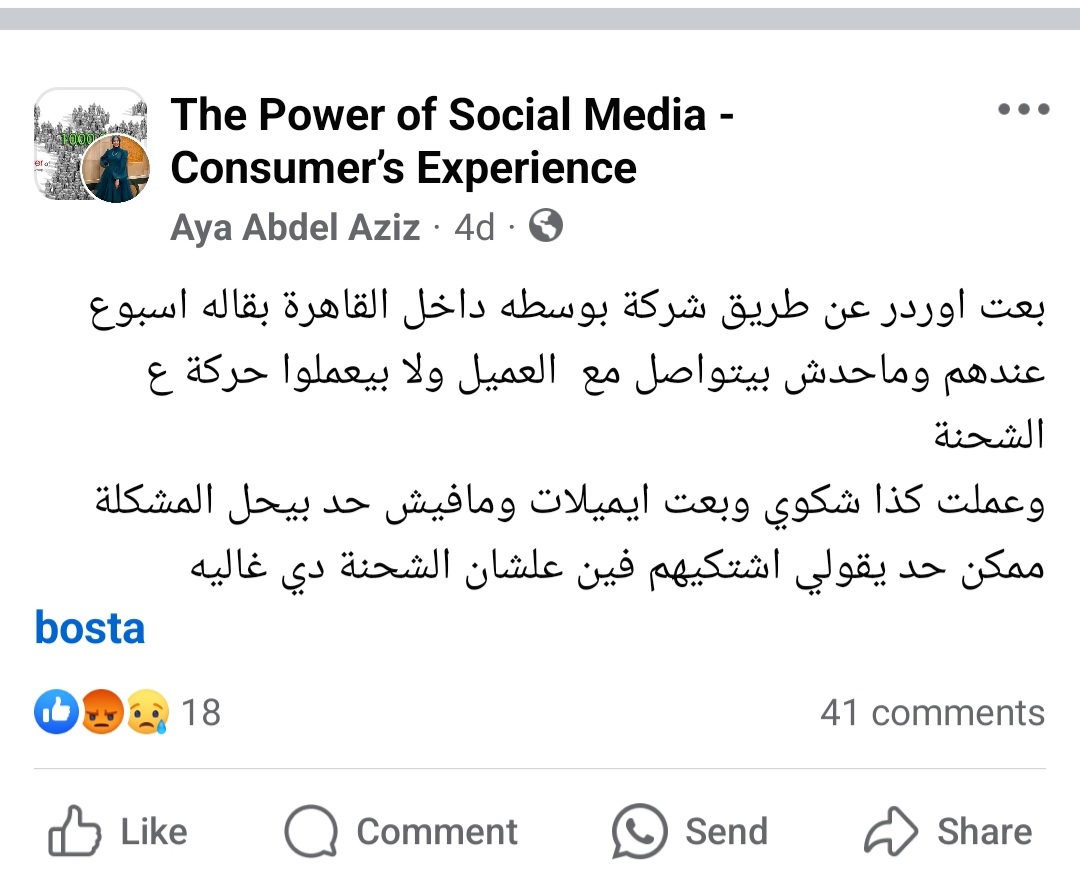Viewport: 1080px width, 880px height.
Task: Open the three-dots post options menu
Action: [1024, 110]
